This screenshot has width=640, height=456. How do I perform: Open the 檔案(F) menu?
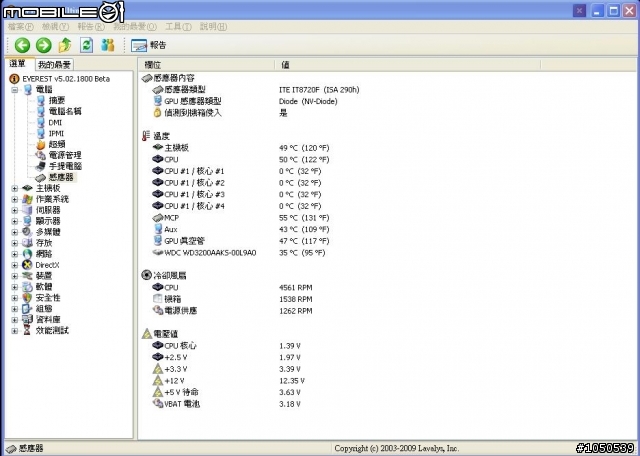coord(20,27)
